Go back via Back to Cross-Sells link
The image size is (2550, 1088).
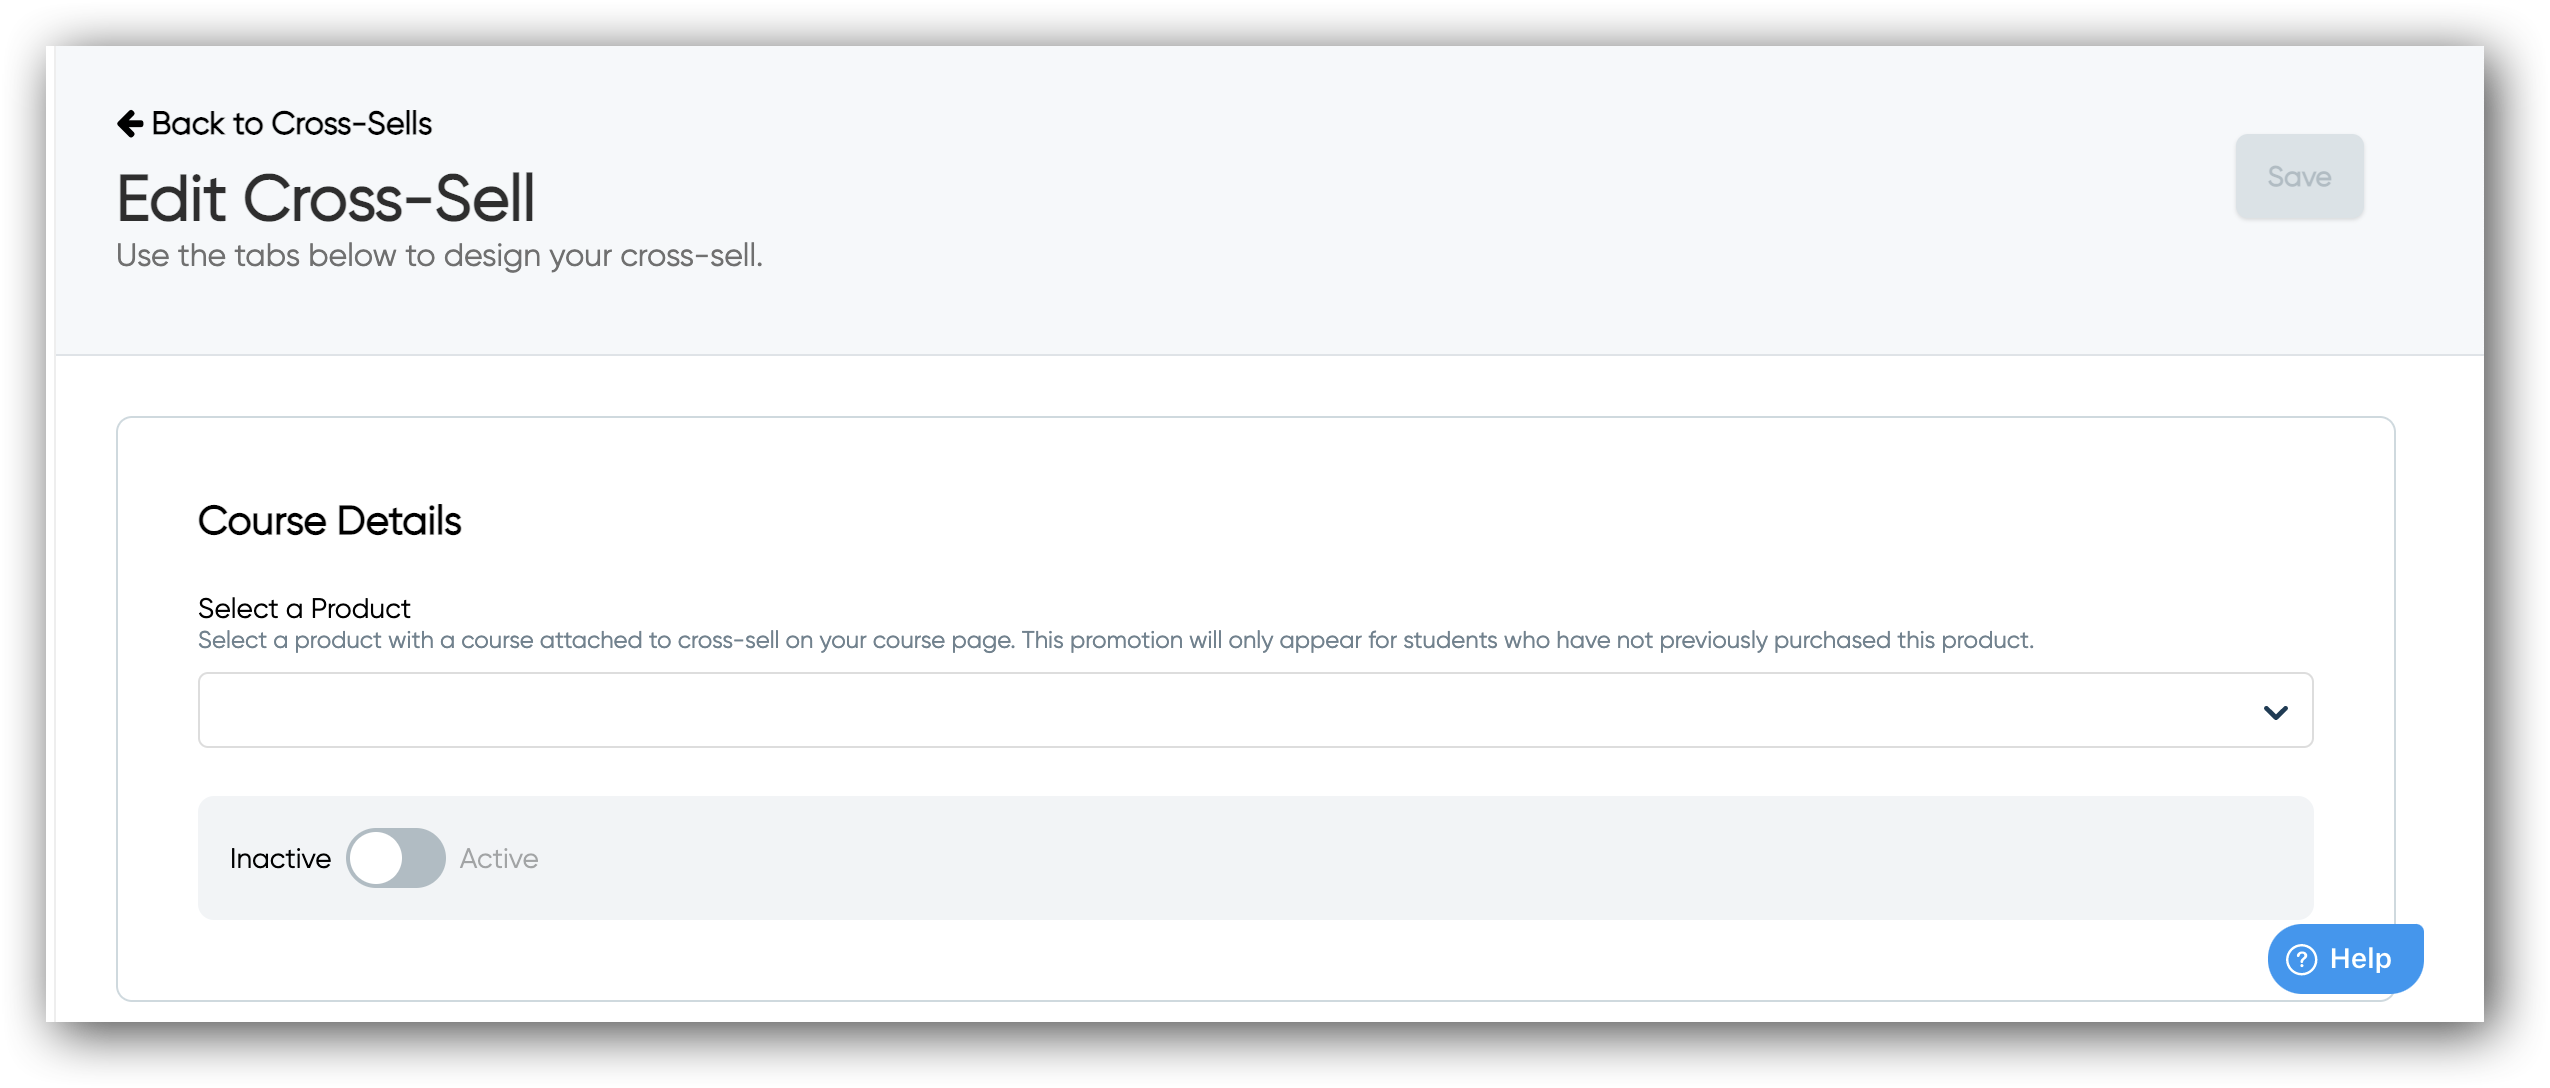(x=291, y=124)
